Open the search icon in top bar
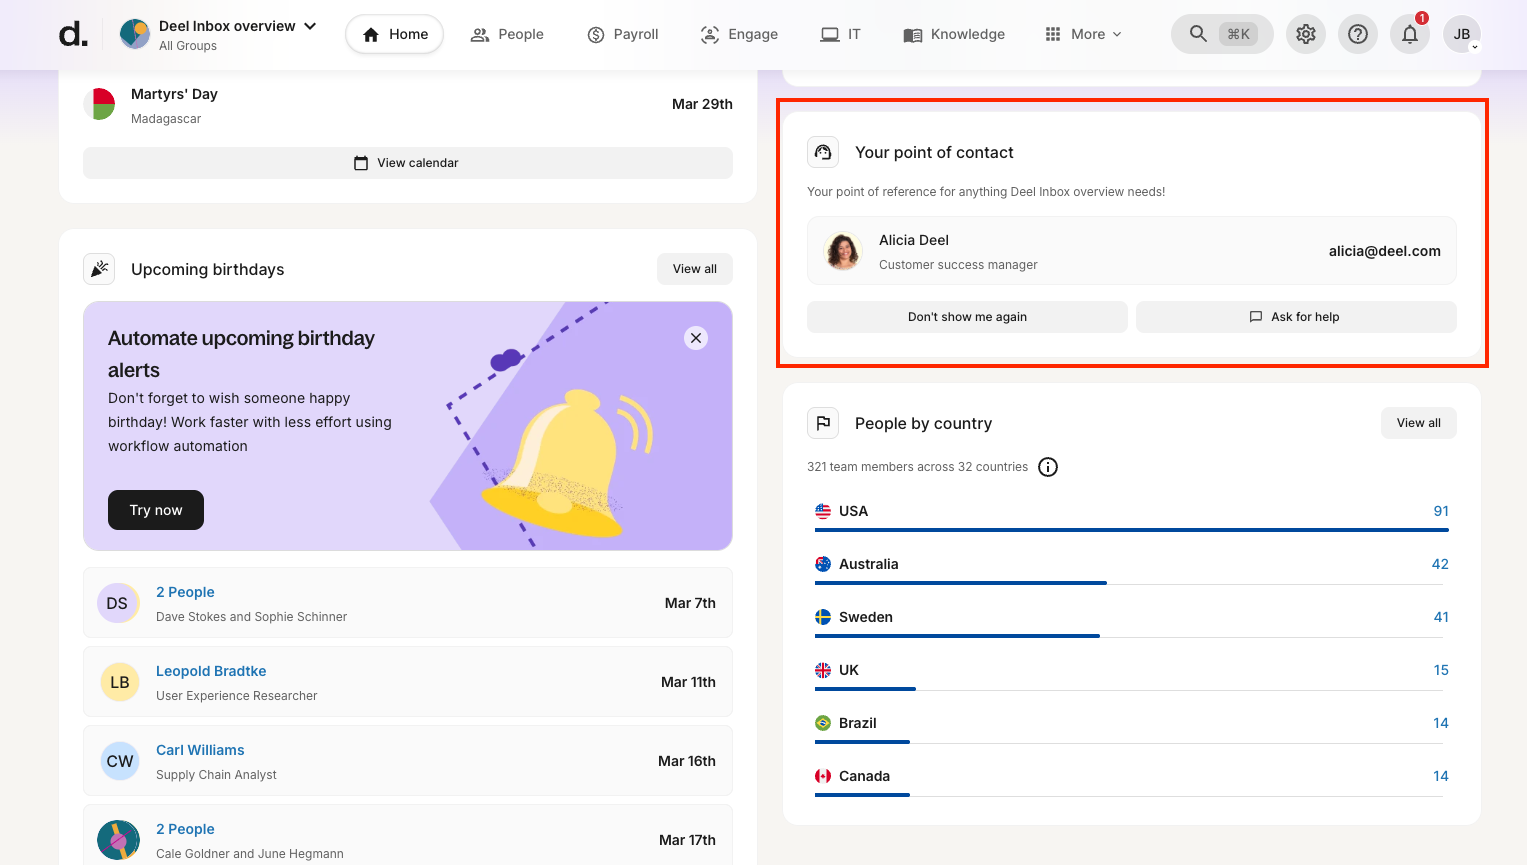Image resolution: width=1527 pixels, height=865 pixels. click(1198, 34)
